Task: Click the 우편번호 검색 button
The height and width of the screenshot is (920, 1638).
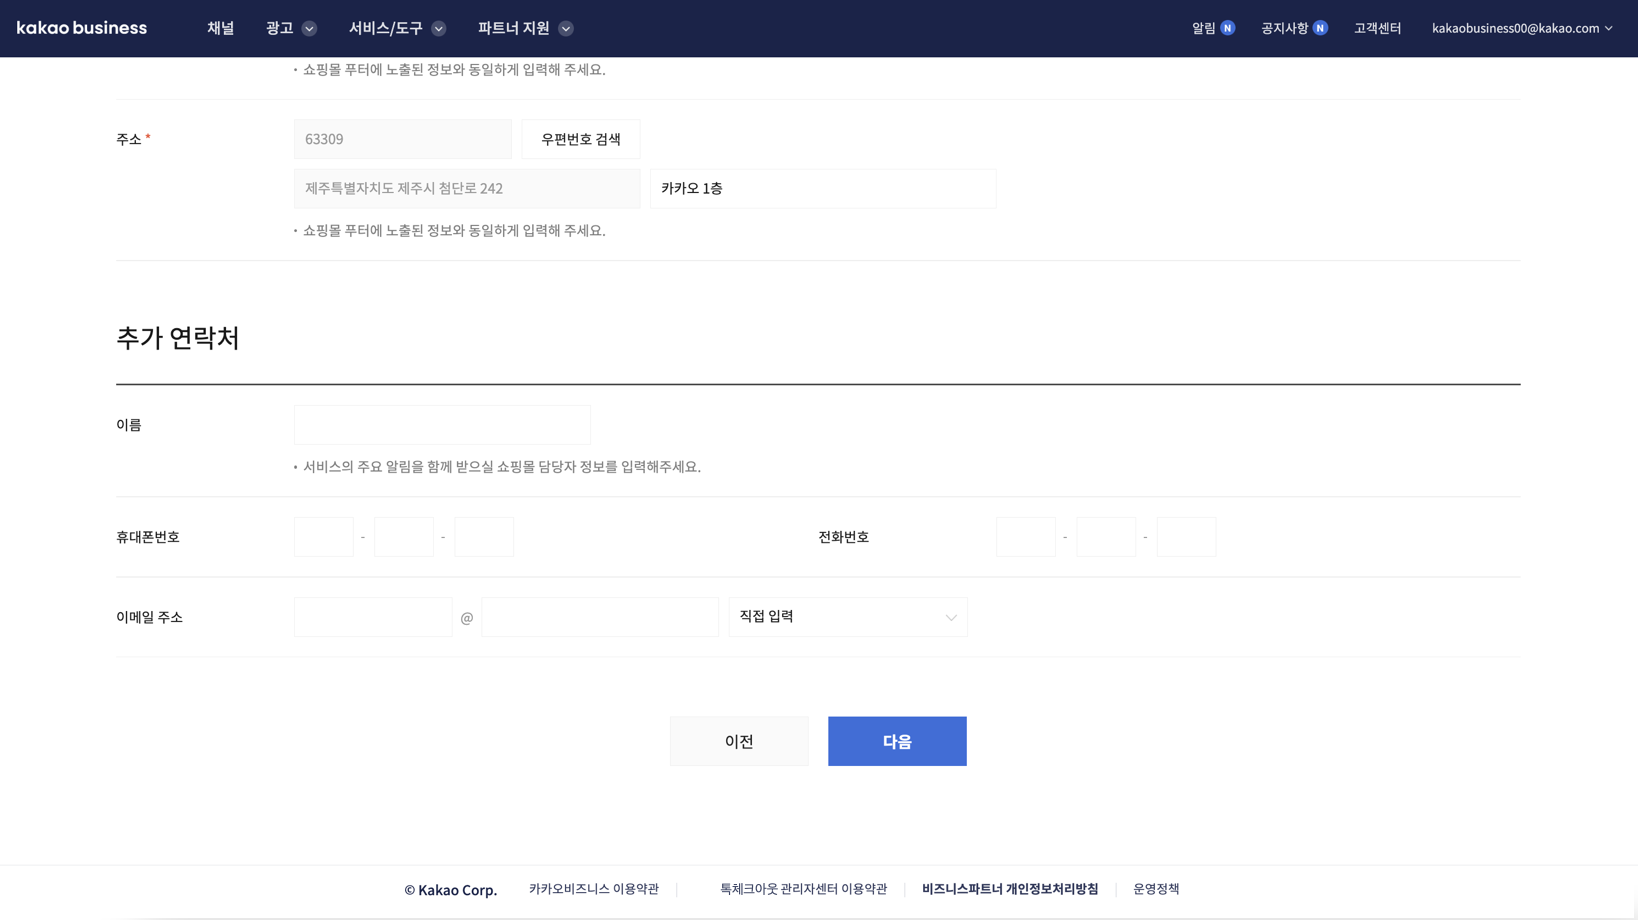Action: click(x=580, y=139)
